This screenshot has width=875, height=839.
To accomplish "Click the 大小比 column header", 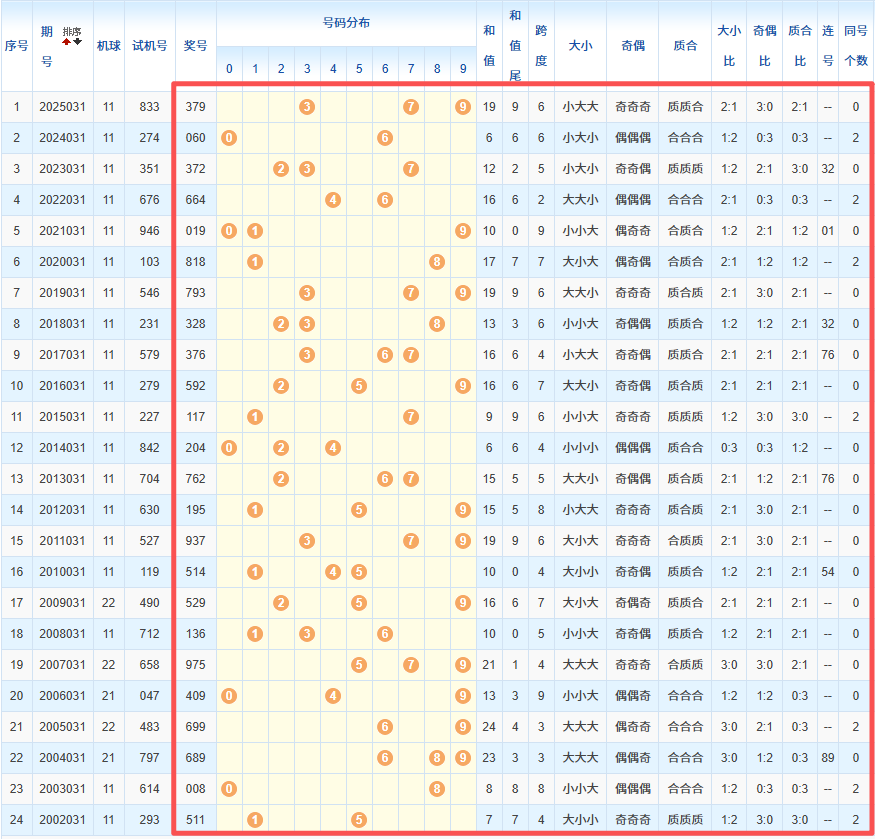I will [x=729, y=46].
